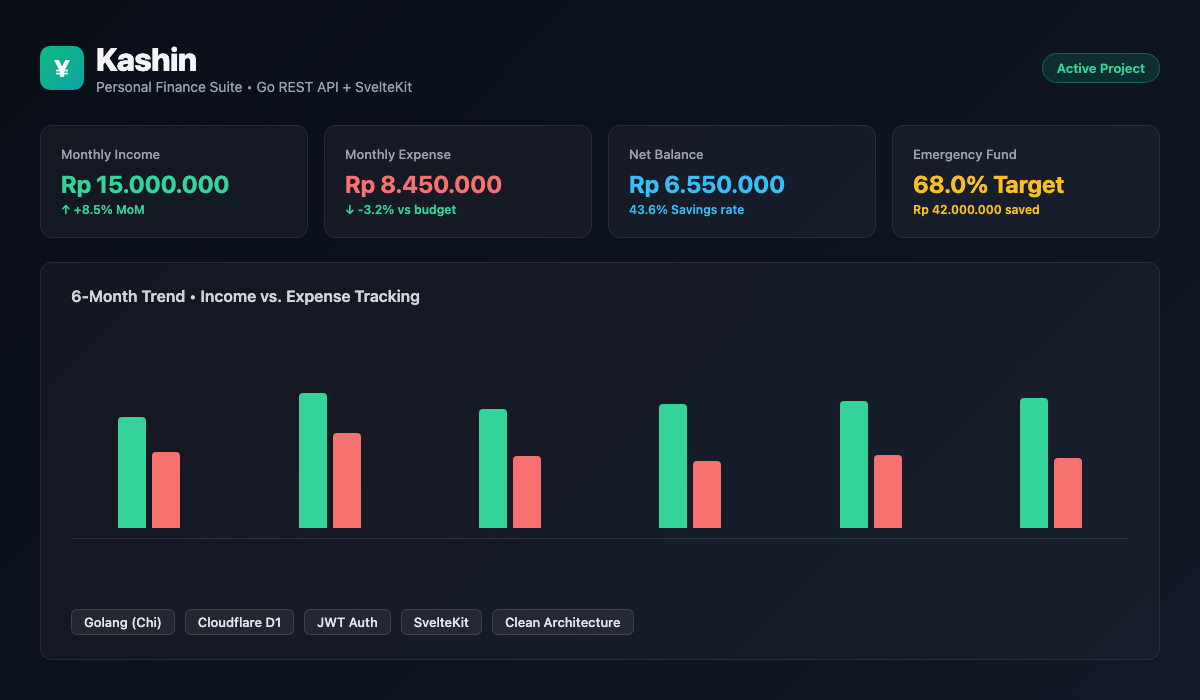Click the 6-Month Trend chart title
The width and height of the screenshot is (1200, 700).
point(246,297)
